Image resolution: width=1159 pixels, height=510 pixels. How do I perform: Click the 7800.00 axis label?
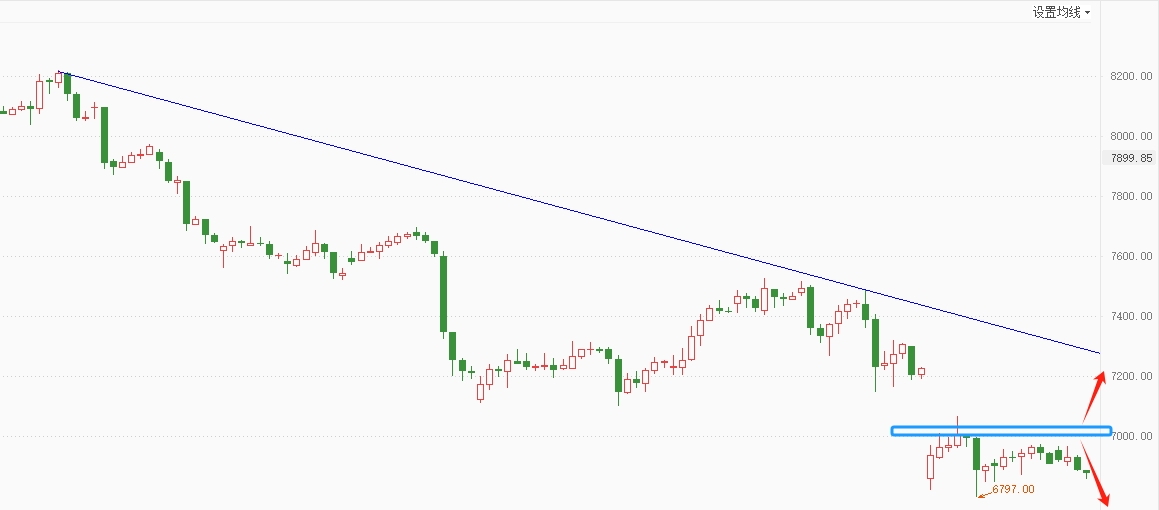point(1131,196)
